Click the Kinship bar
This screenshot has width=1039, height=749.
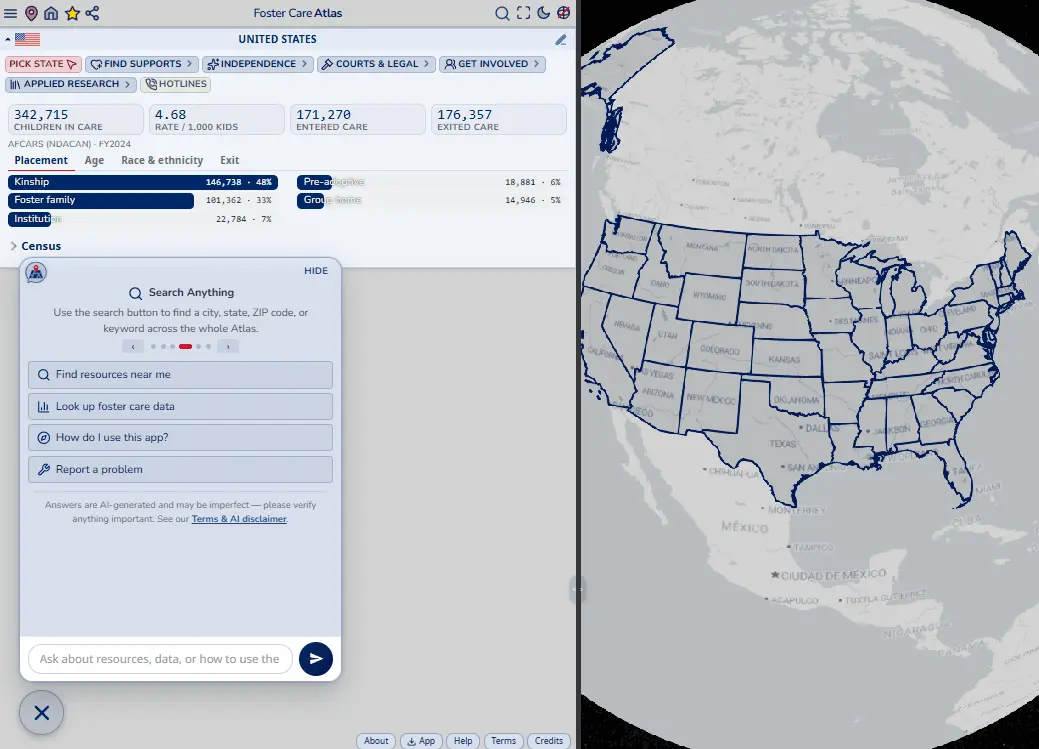point(142,182)
